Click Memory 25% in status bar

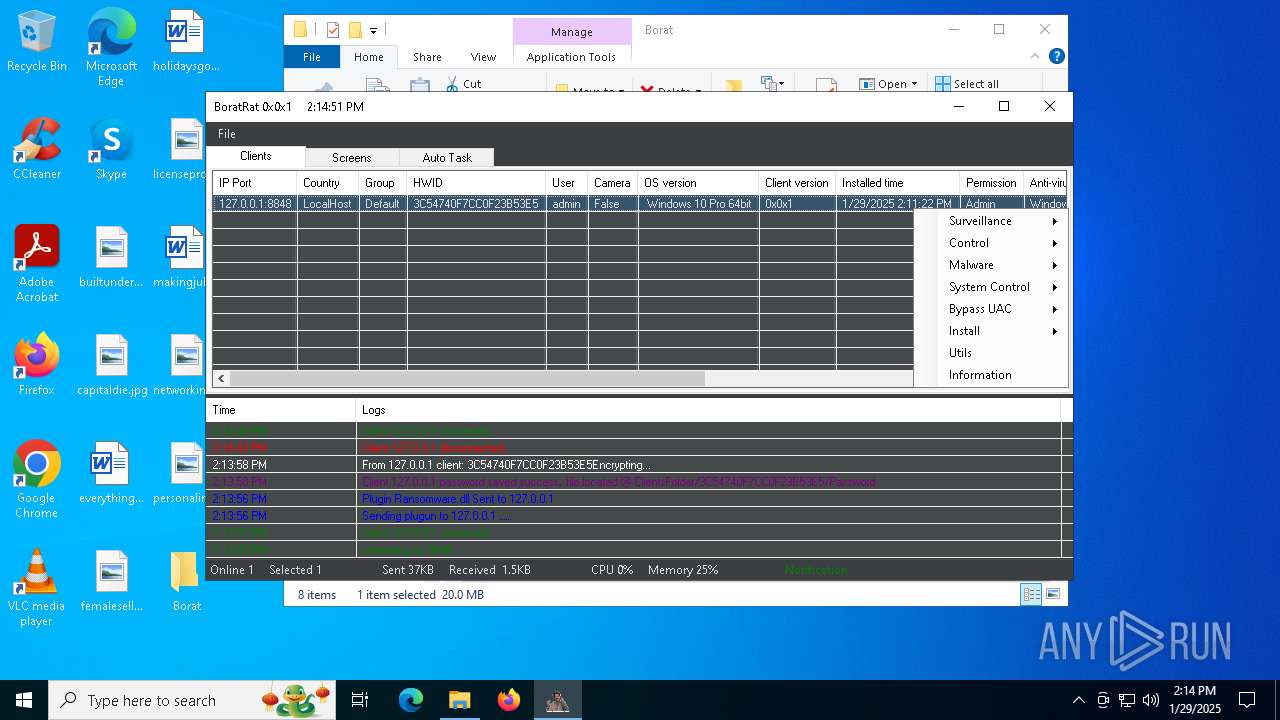click(x=683, y=570)
